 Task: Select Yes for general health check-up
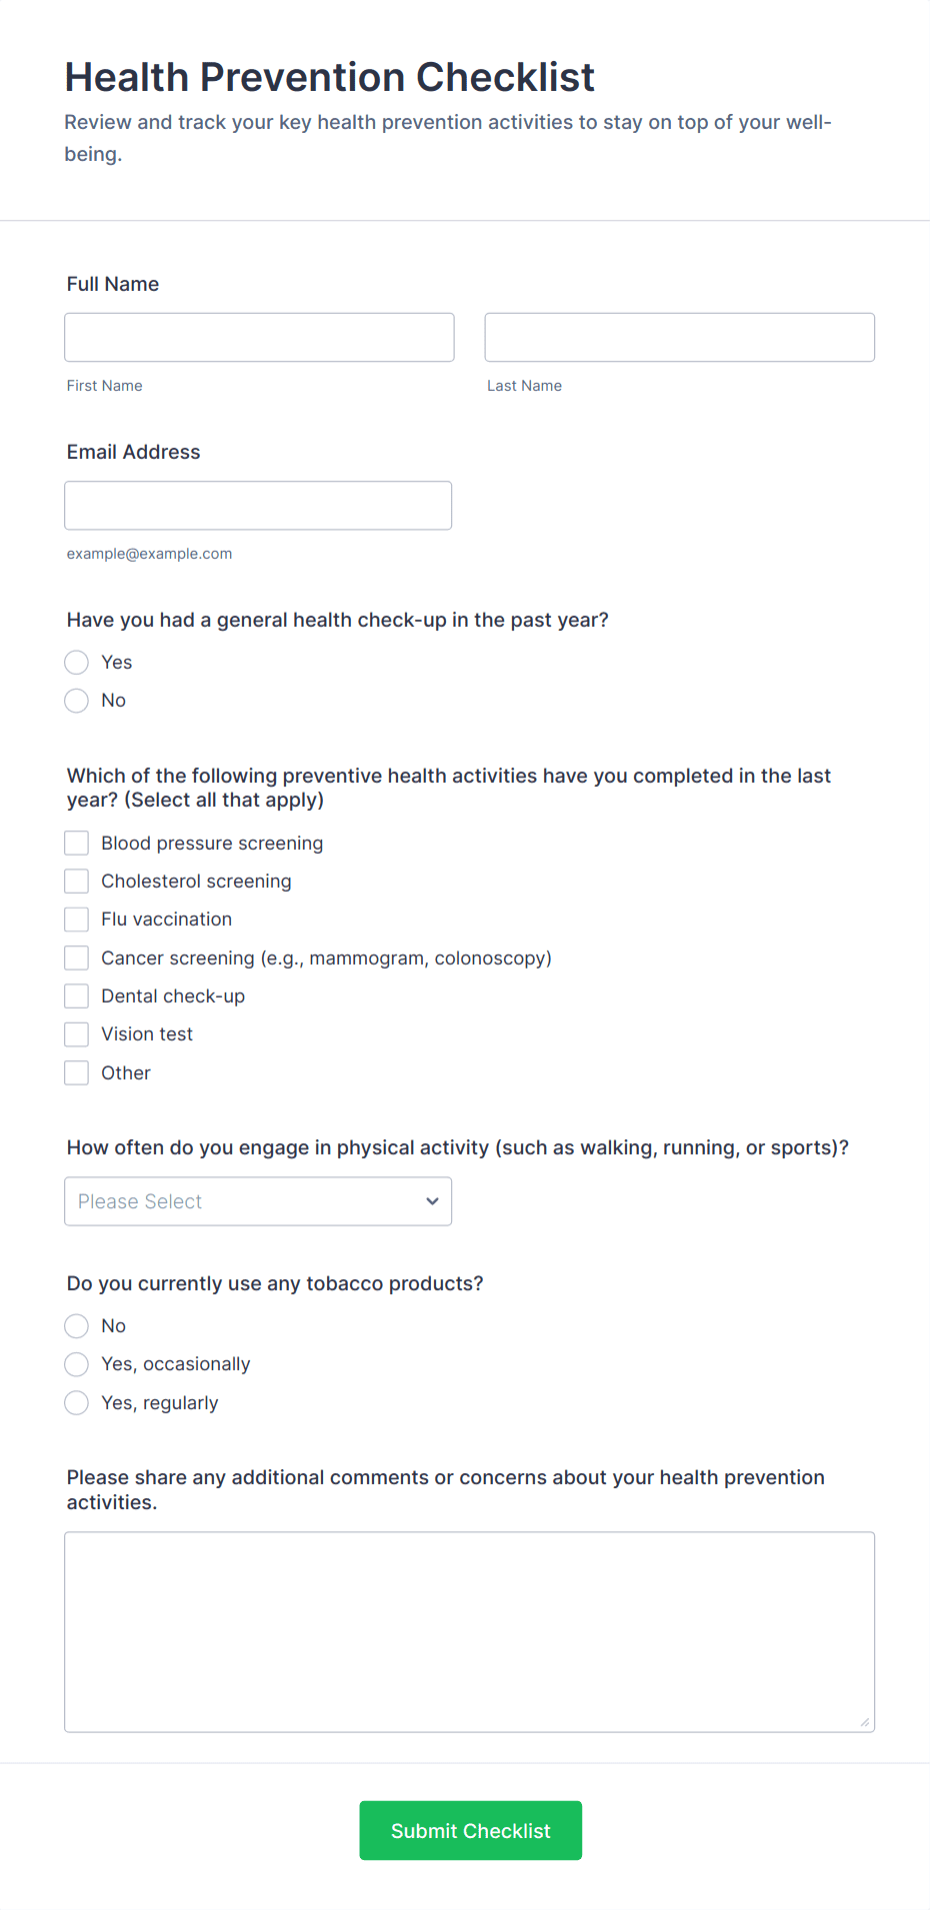[76, 662]
